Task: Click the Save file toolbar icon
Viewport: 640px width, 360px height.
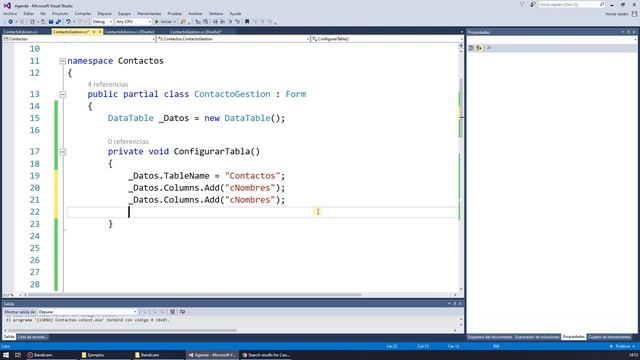Action: 51,22
